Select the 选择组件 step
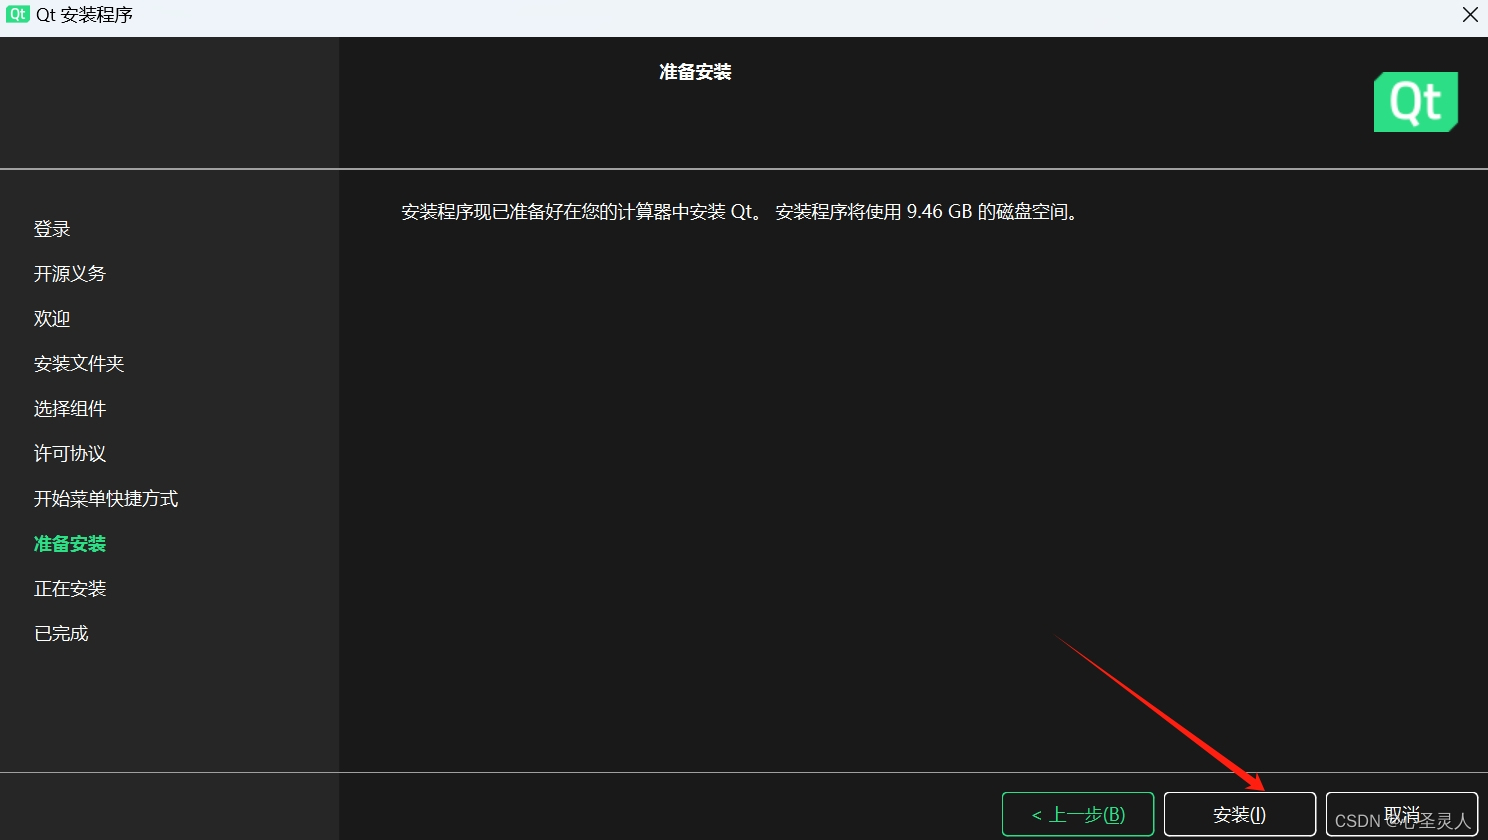This screenshot has width=1488, height=840. pos(70,408)
